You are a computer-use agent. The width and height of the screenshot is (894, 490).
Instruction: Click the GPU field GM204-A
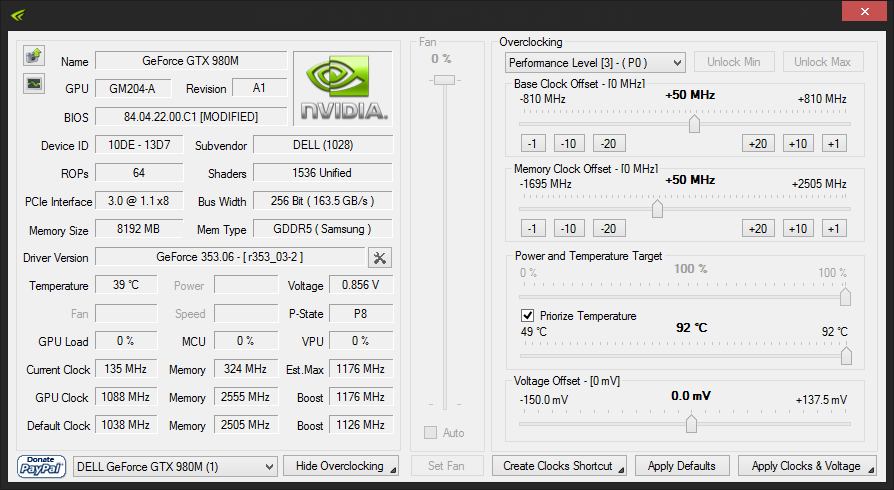point(133,88)
